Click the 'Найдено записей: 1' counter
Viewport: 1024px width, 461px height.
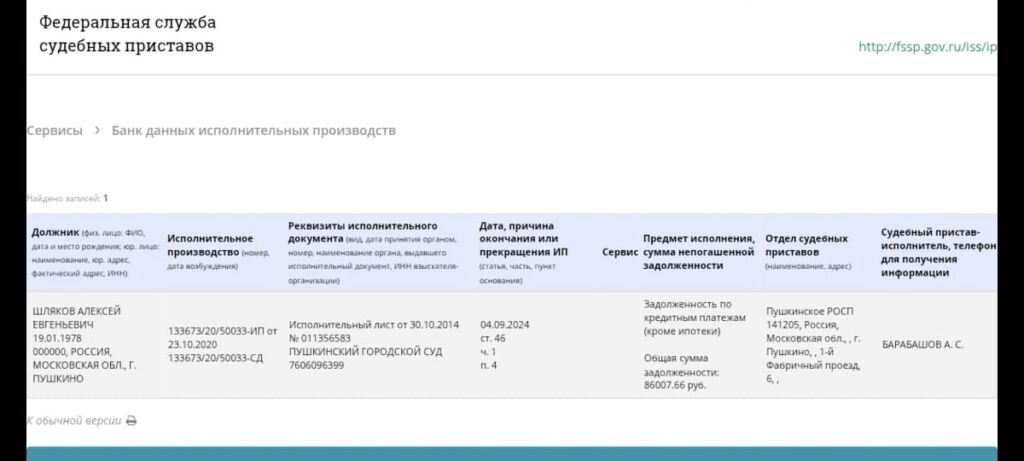(67, 198)
